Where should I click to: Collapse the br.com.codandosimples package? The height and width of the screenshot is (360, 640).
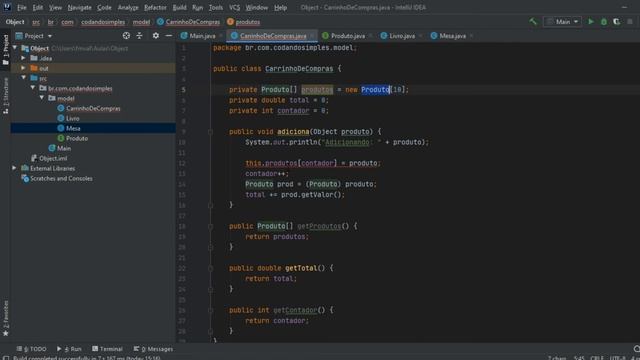click(33, 88)
